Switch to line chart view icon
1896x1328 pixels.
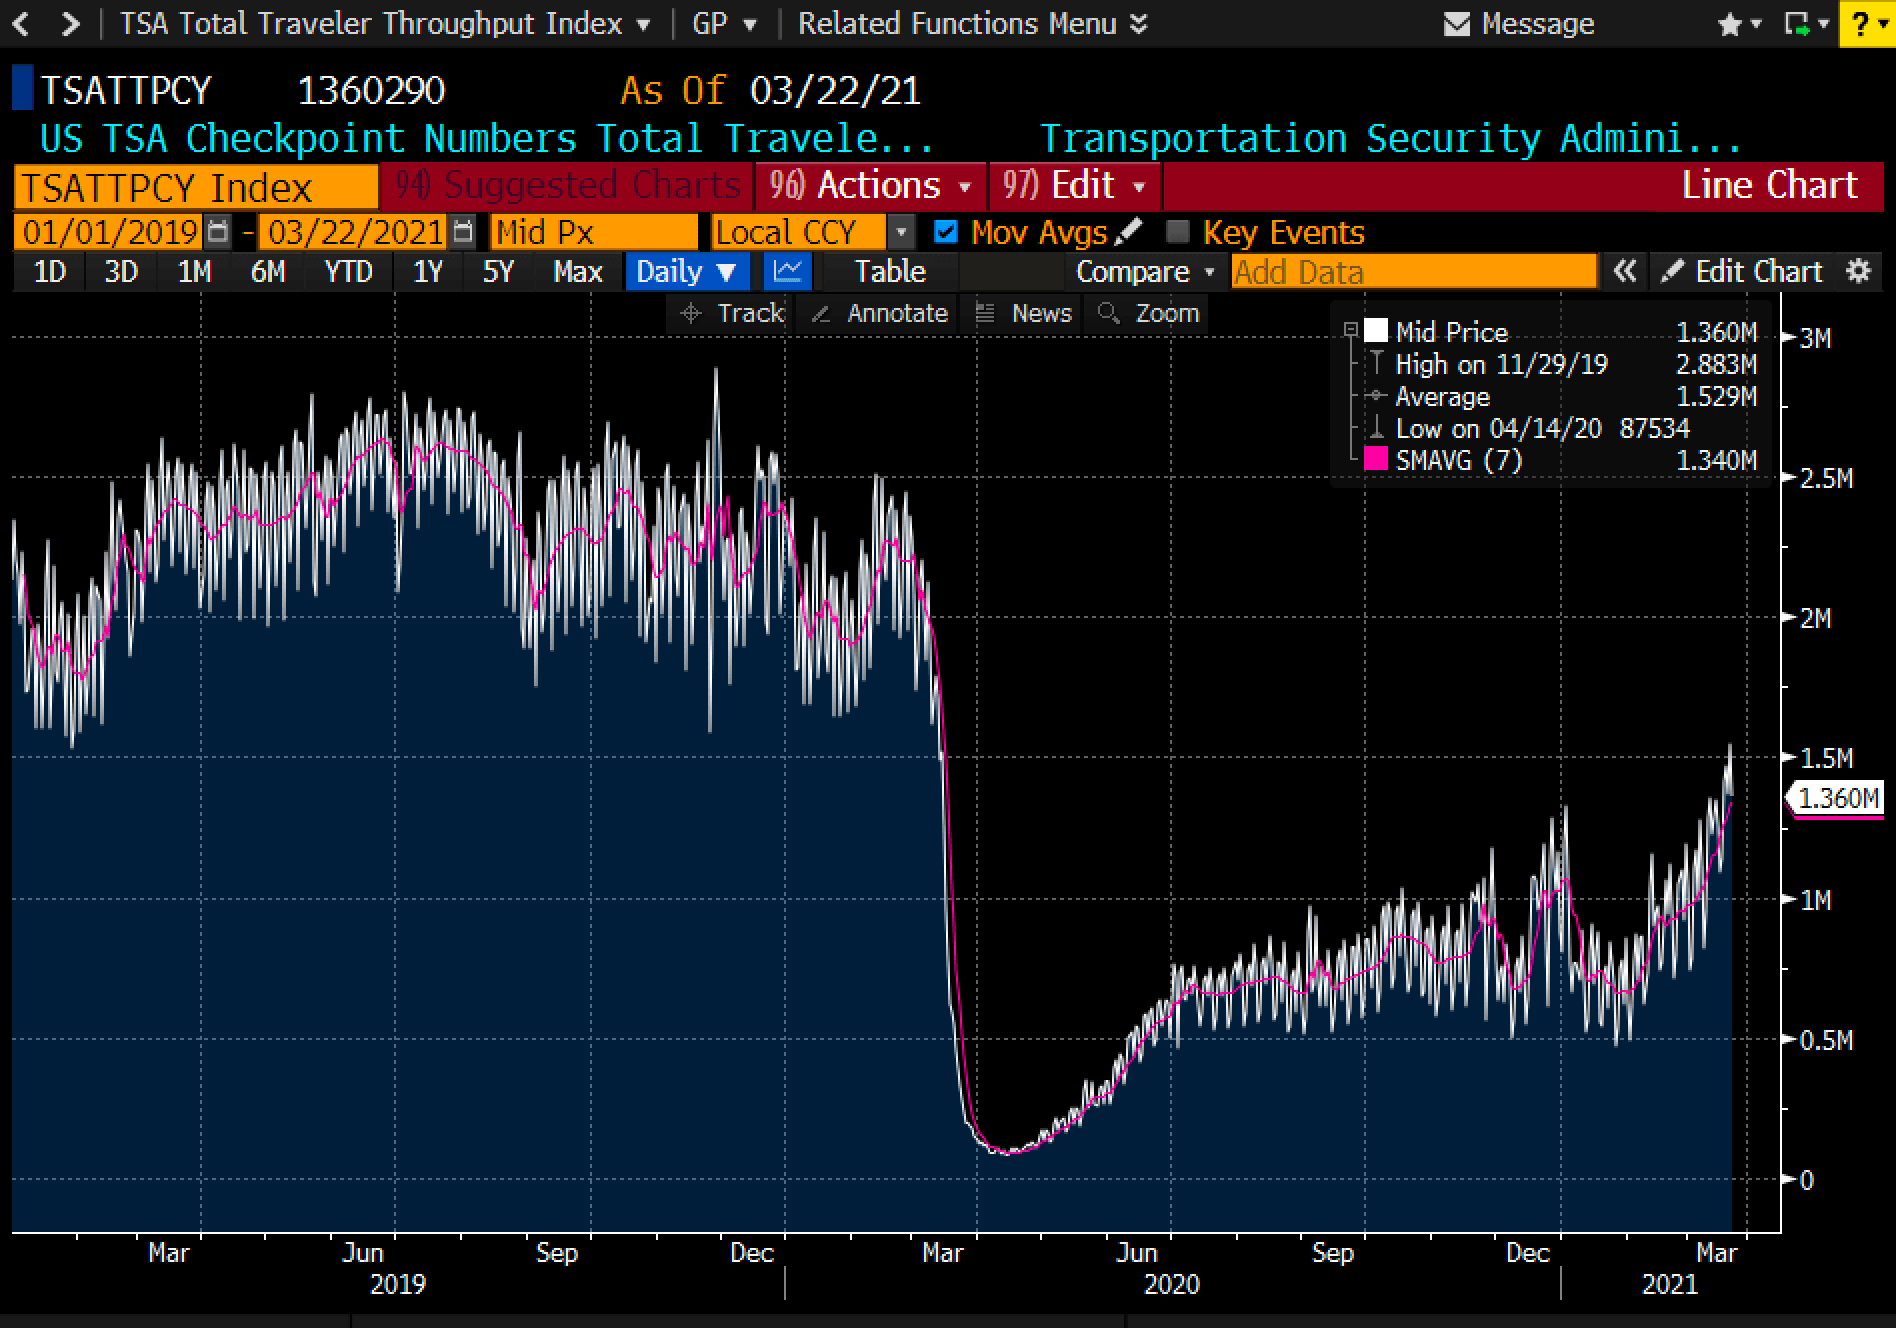787,271
